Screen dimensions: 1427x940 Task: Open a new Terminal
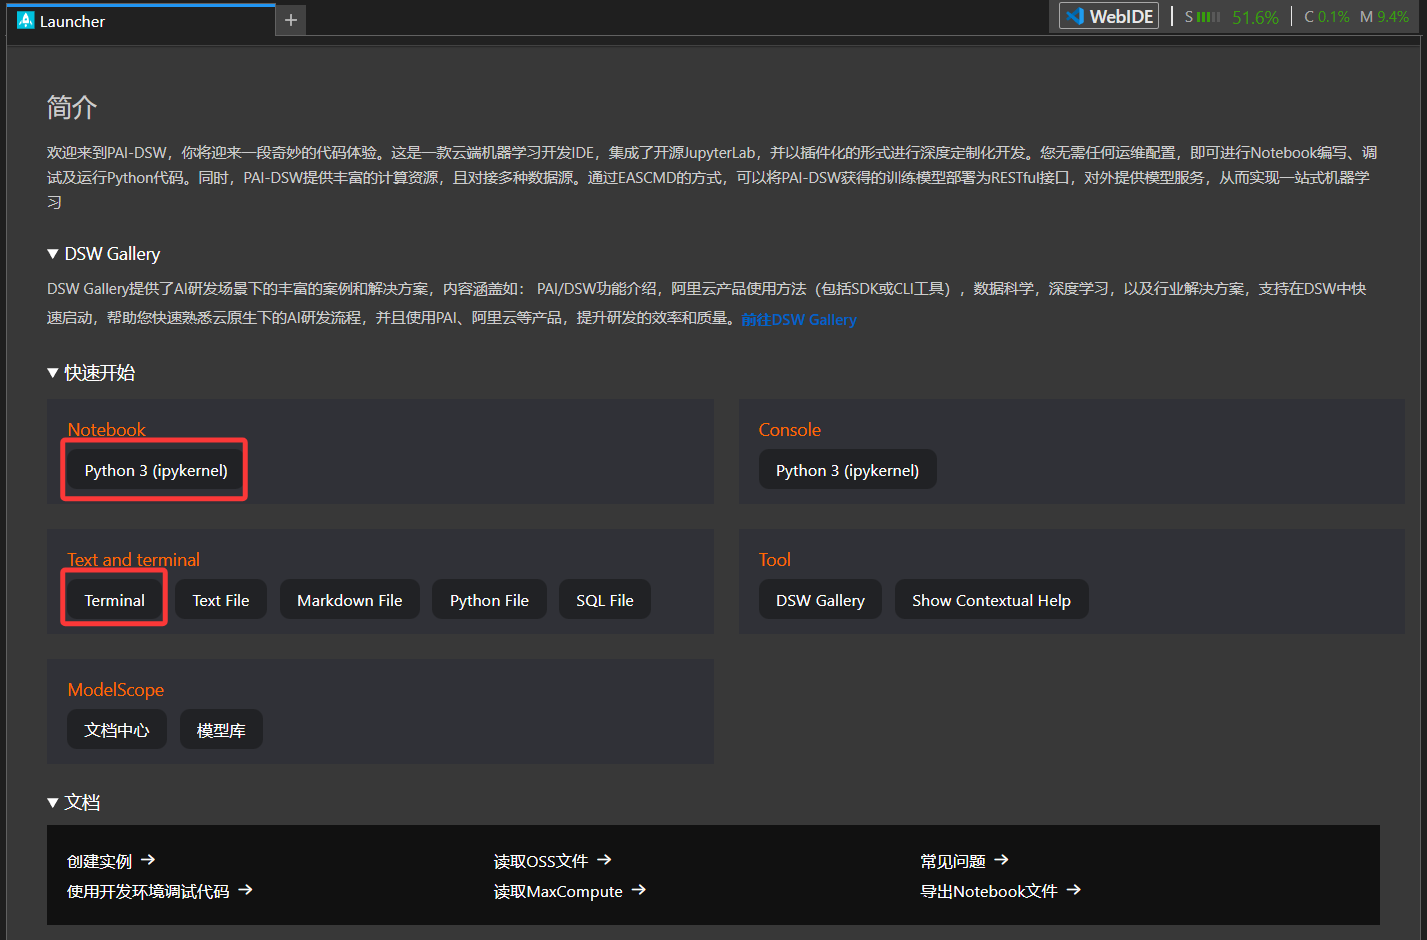pos(115,600)
